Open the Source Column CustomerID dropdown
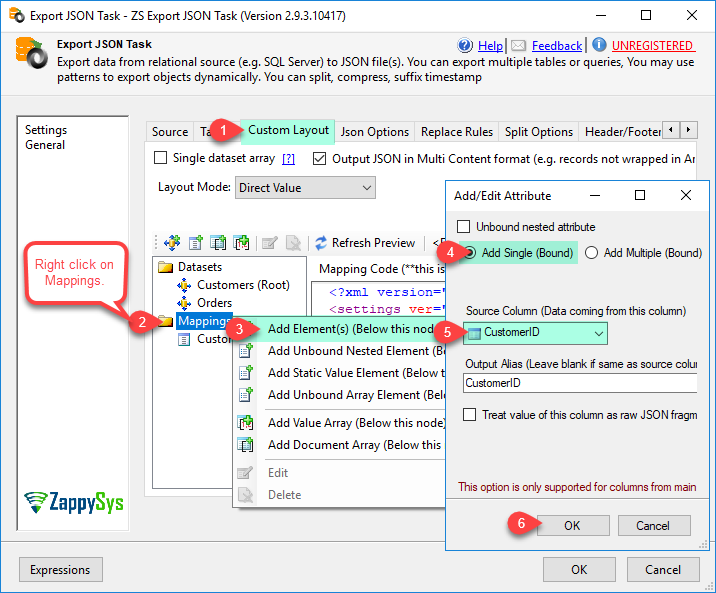 click(535, 333)
